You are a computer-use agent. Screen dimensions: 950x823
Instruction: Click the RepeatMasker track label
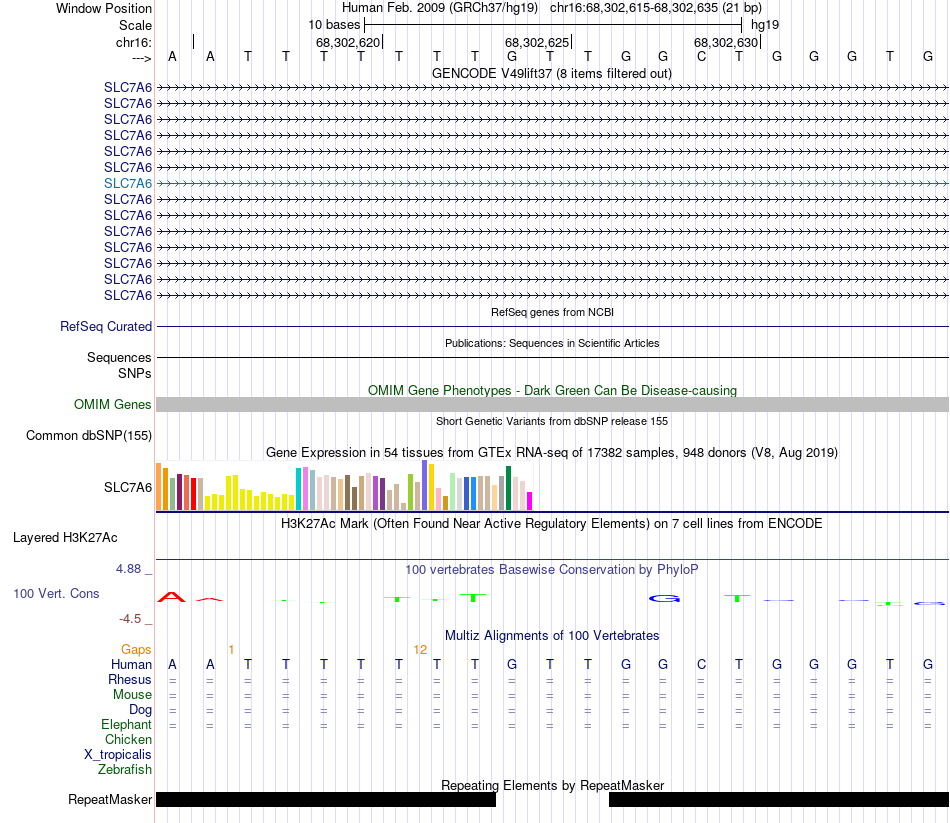click(x=110, y=800)
